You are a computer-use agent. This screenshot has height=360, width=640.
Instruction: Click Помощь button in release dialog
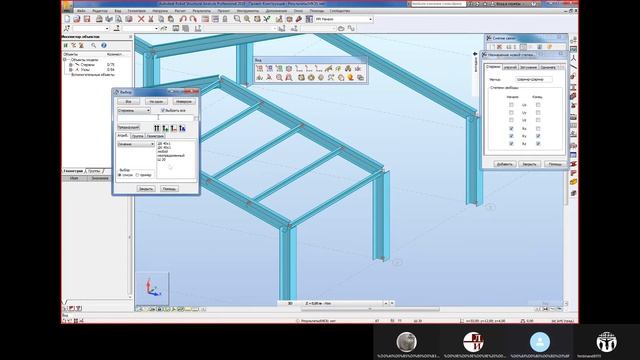click(x=555, y=164)
